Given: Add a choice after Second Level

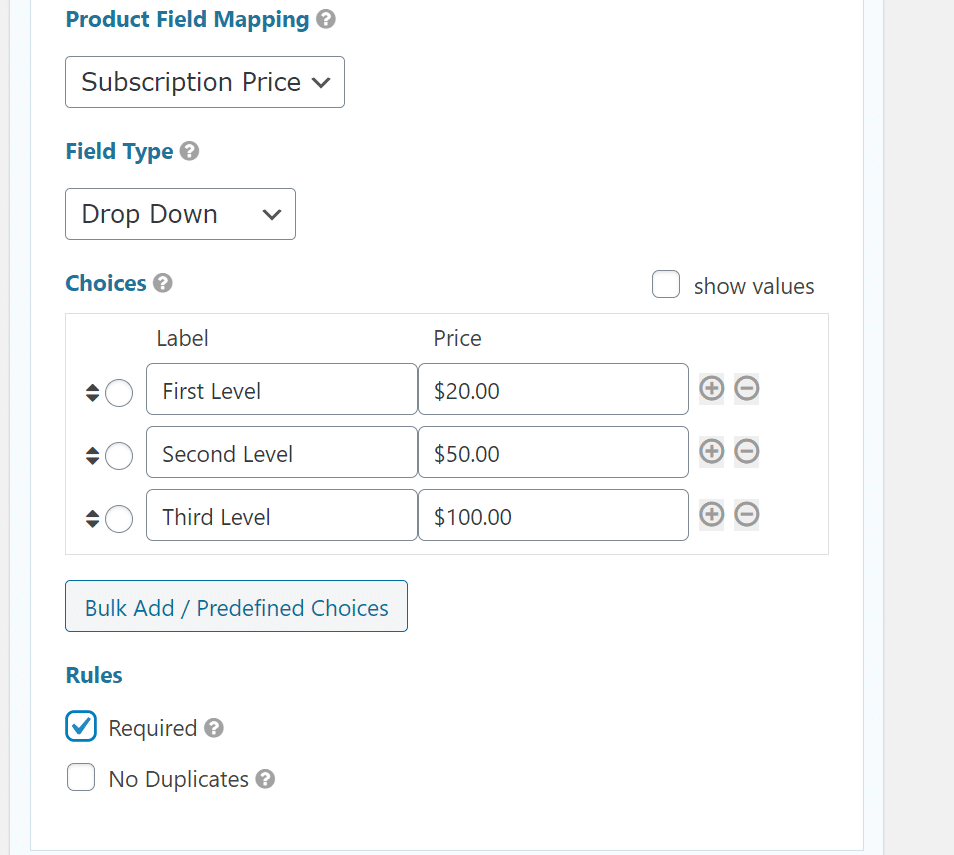Looking at the screenshot, I should (711, 451).
